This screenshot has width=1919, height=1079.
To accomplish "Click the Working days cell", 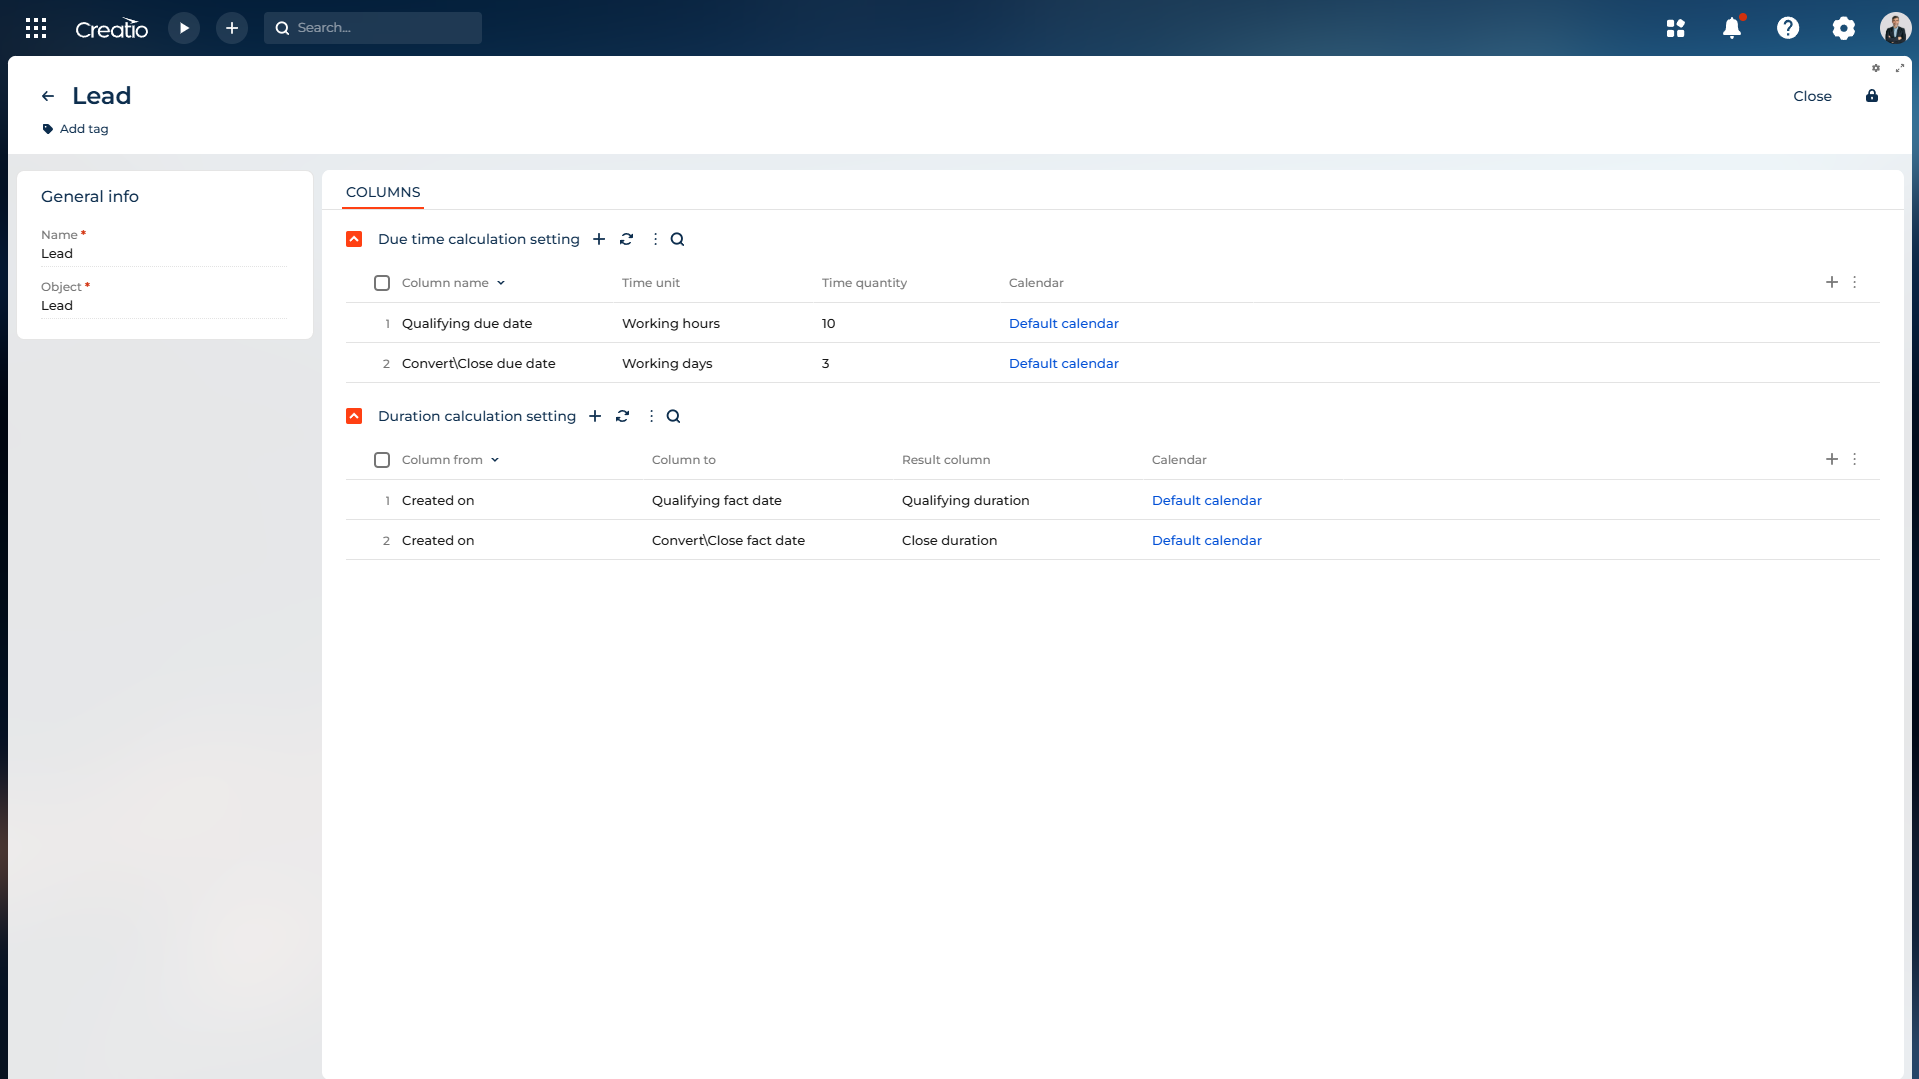I will [x=667, y=363].
